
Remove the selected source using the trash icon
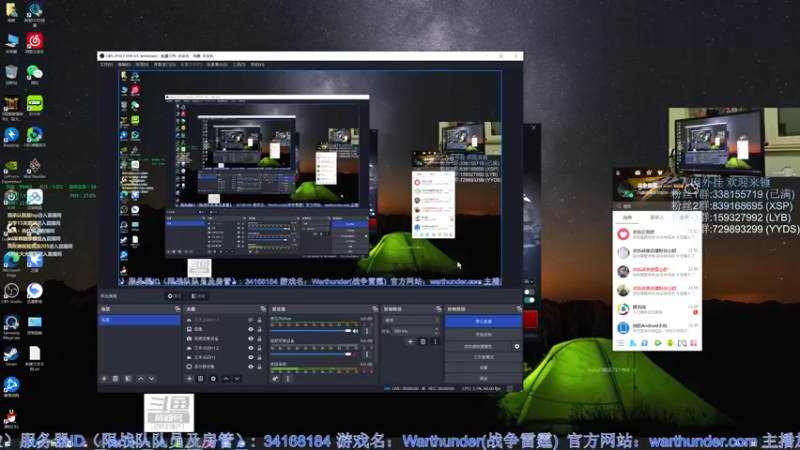[x=201, y=379]
